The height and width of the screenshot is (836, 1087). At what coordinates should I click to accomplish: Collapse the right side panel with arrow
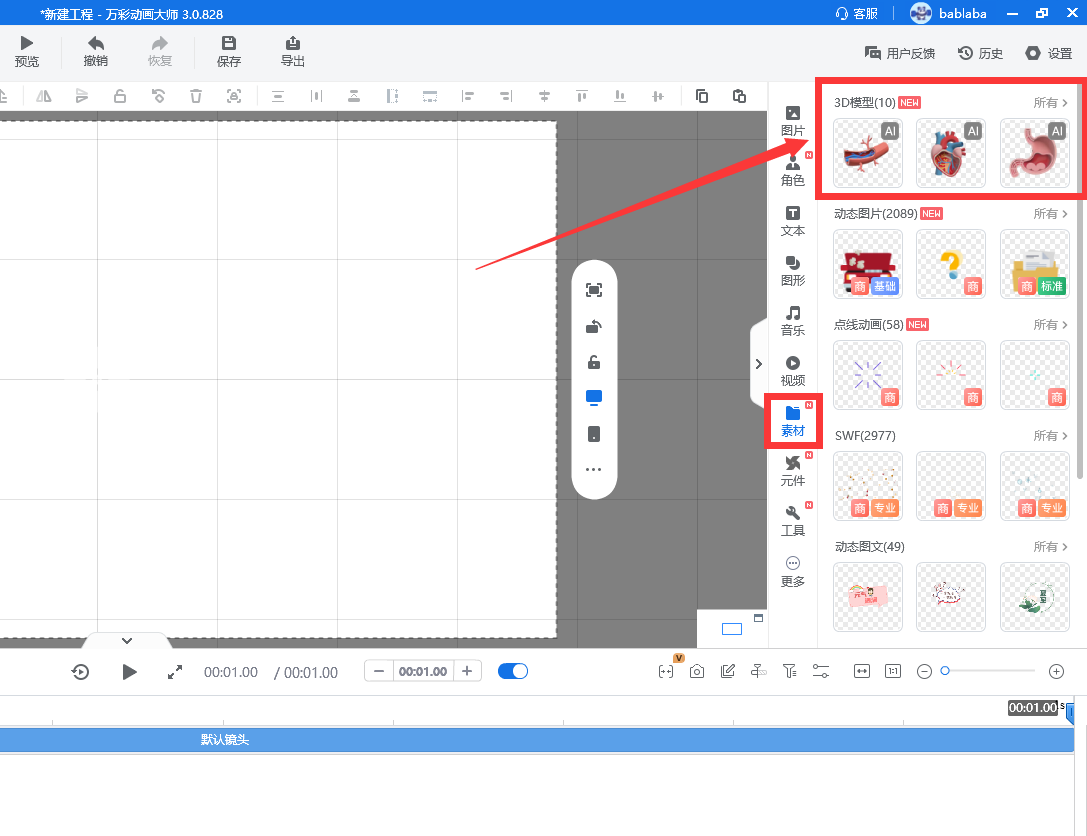tap(758, 364)
